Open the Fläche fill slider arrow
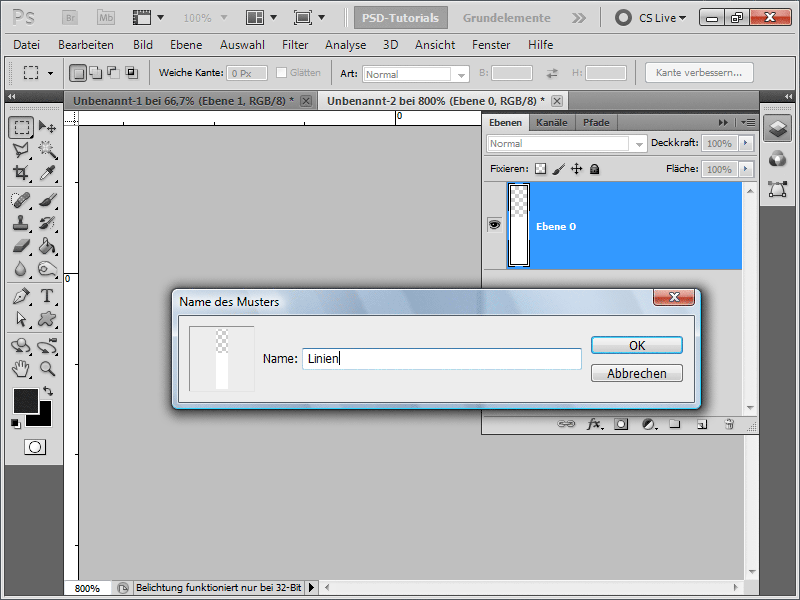Image resolution: width=800 pixels, height=600 pixels. tap(746, 169)
